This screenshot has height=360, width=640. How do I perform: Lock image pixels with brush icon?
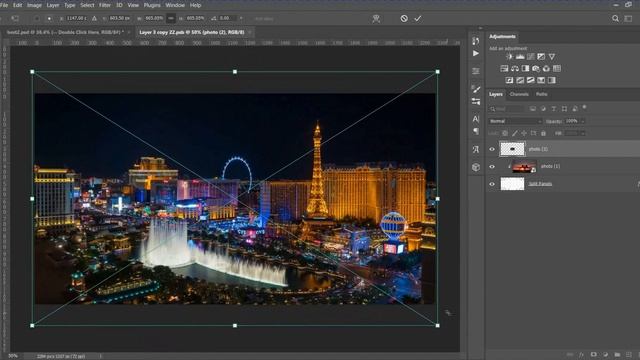[x=515, y=133]
